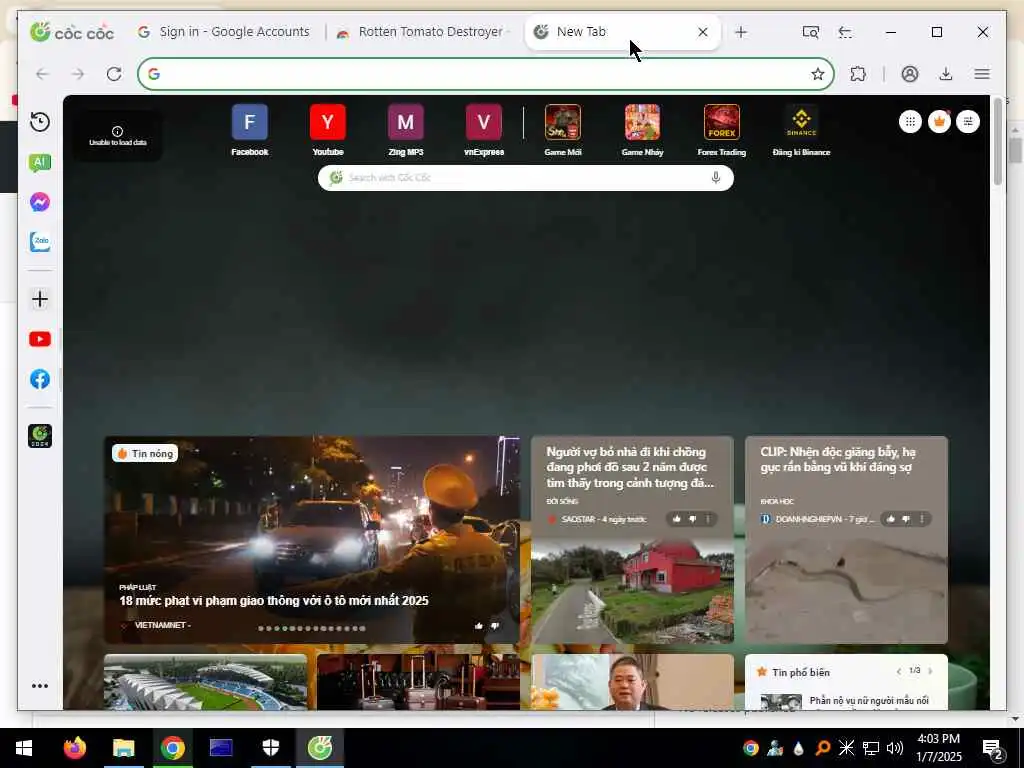Open sidebar more options (three dots)
This screenshot has height=768, width=1024.
click(40, 686)
